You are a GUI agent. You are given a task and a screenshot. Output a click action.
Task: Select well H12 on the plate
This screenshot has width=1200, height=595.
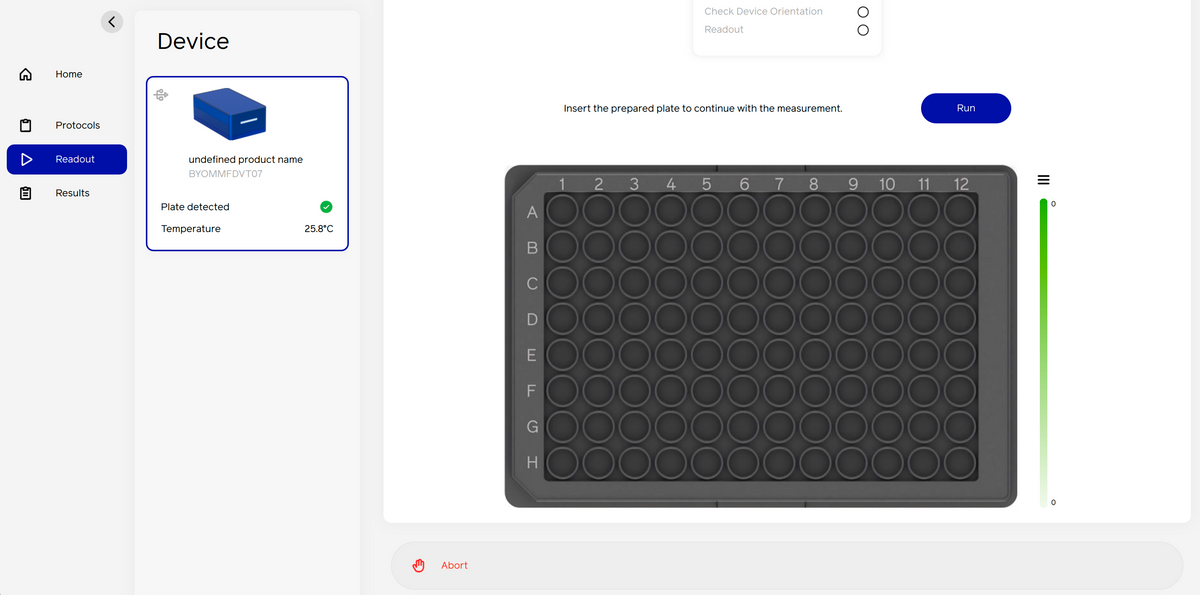coord(960,462)
